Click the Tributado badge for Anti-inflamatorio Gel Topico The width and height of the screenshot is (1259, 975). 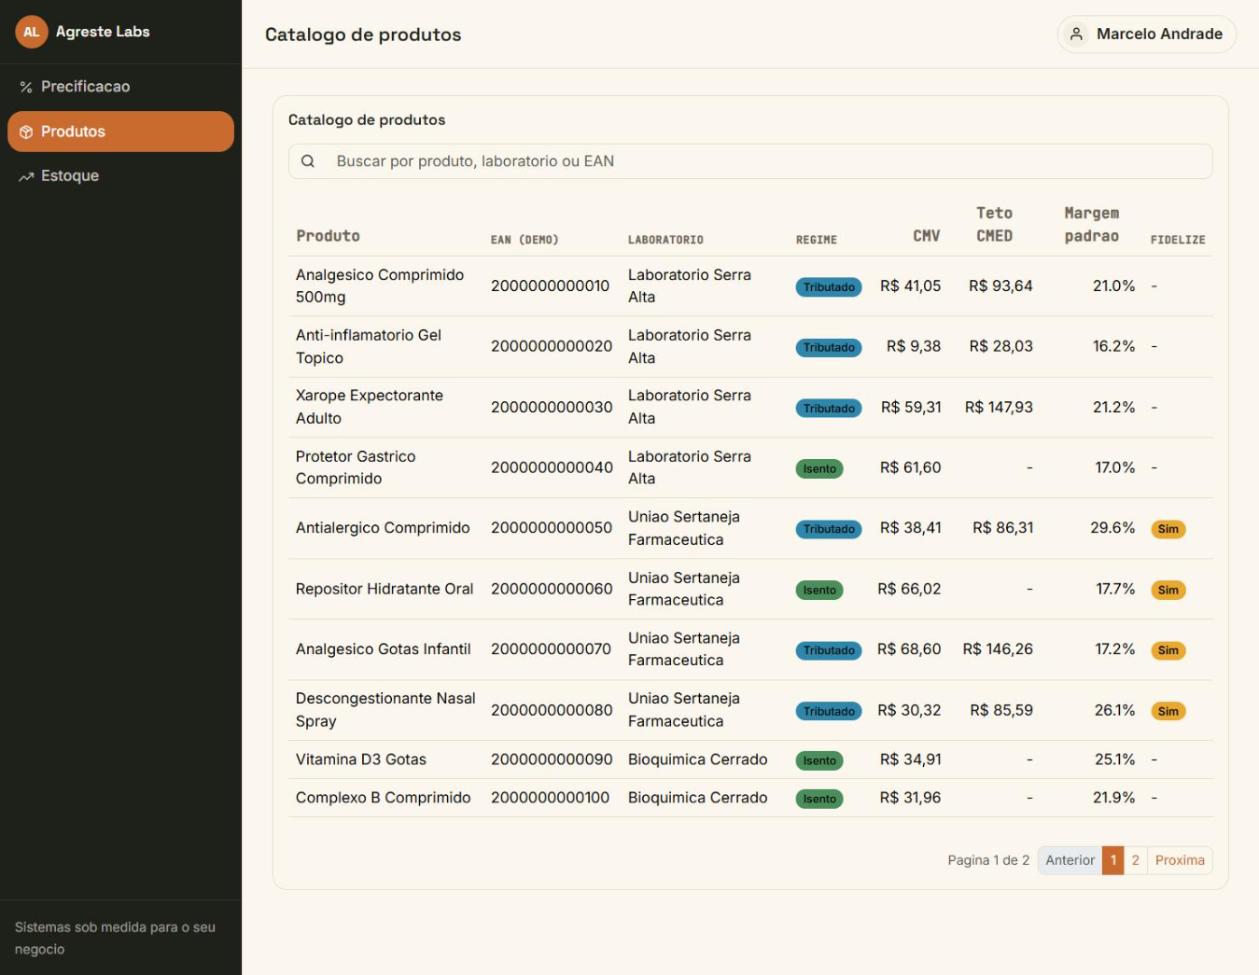point(829,348)
